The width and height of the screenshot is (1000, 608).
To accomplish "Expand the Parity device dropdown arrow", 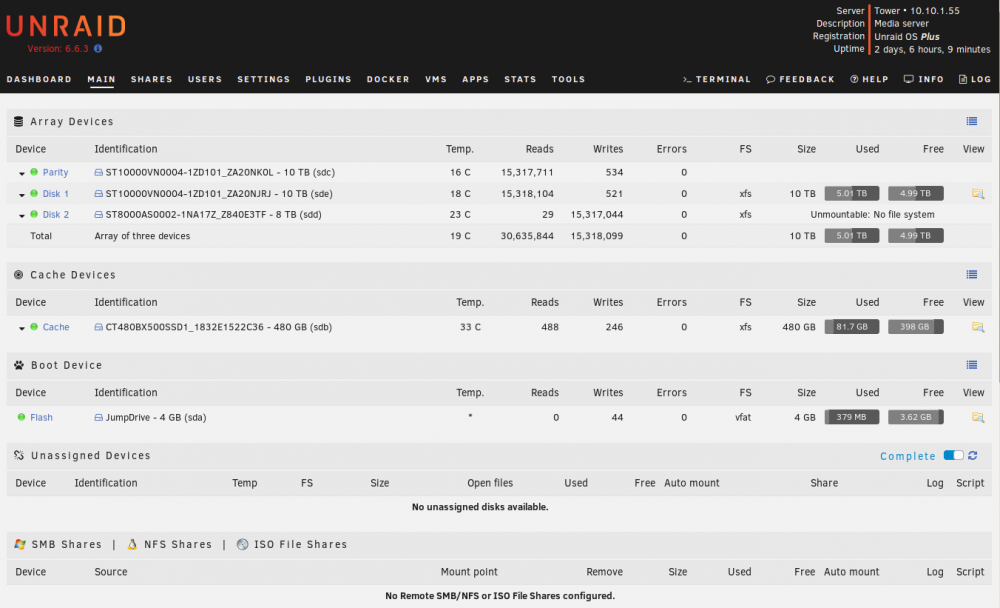I will pos(22,174).
